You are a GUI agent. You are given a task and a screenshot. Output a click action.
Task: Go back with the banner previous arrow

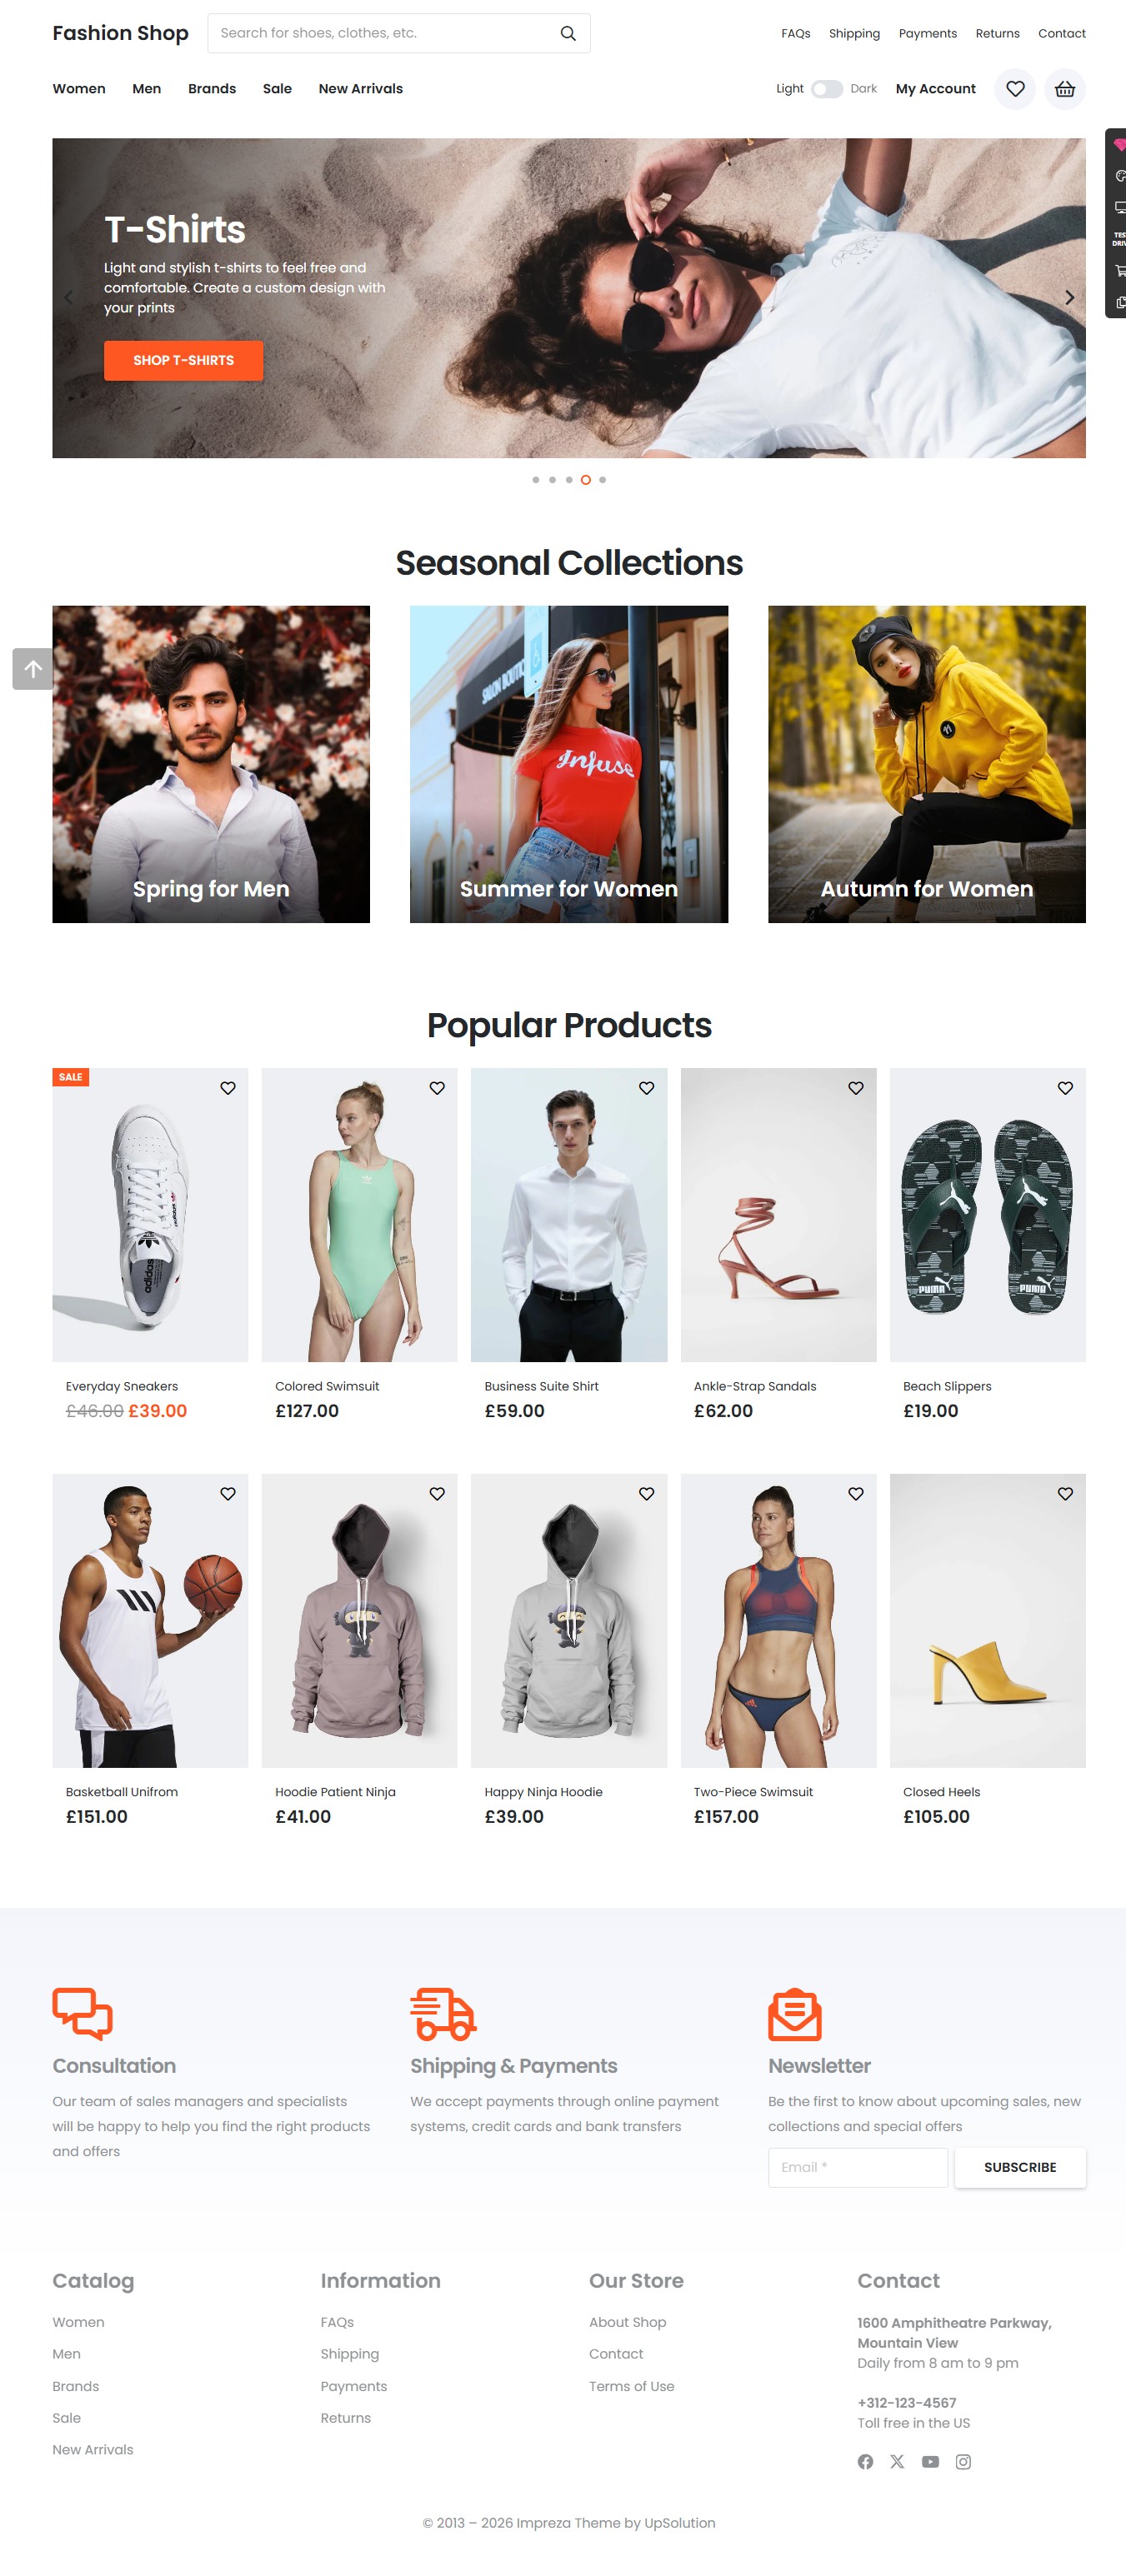(69, 298)
